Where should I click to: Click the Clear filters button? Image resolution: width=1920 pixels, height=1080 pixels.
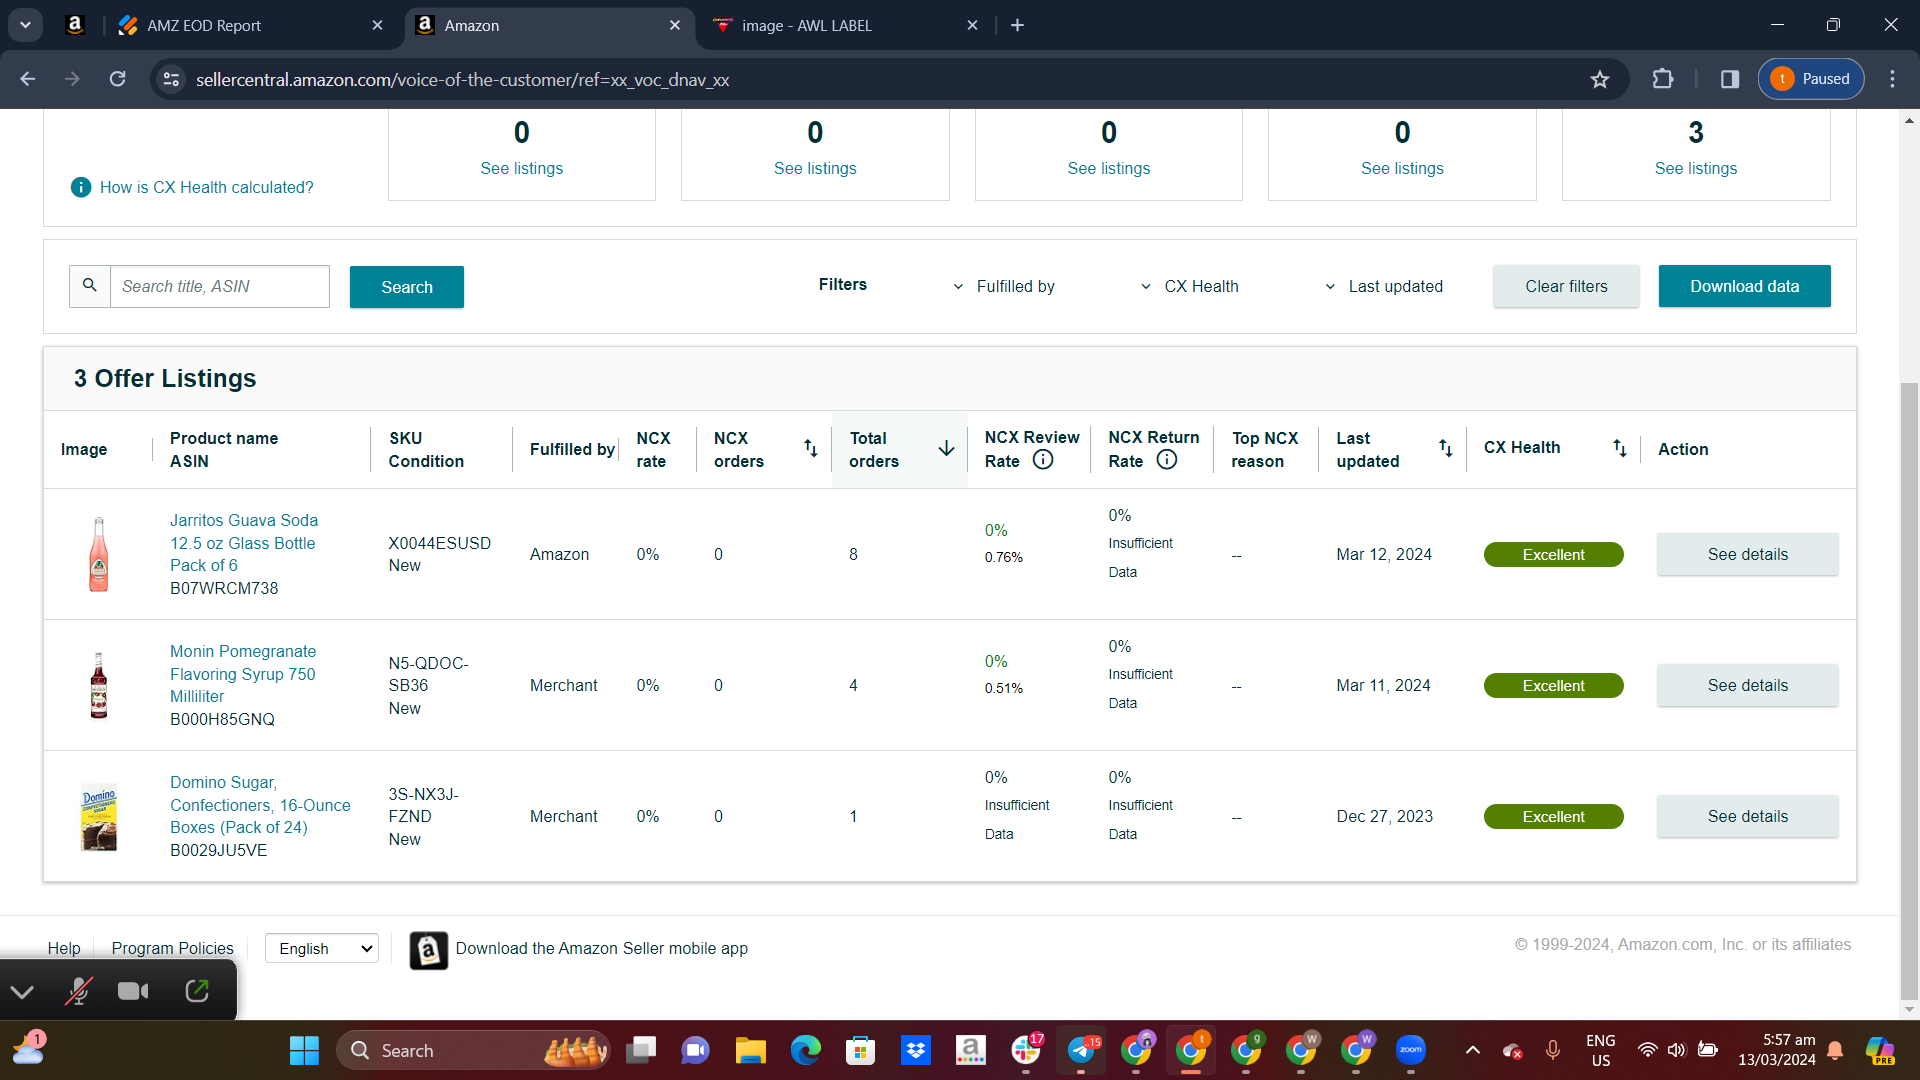coord(1566,286)
